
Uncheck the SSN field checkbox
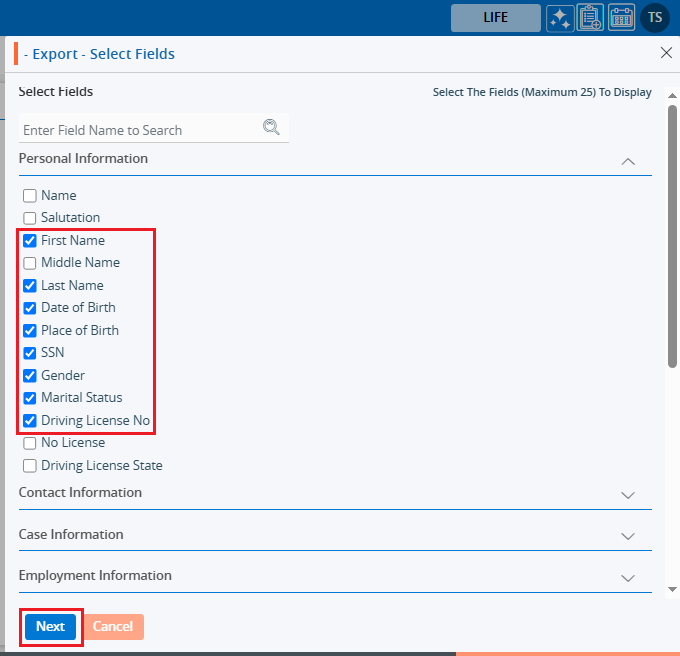30,353
